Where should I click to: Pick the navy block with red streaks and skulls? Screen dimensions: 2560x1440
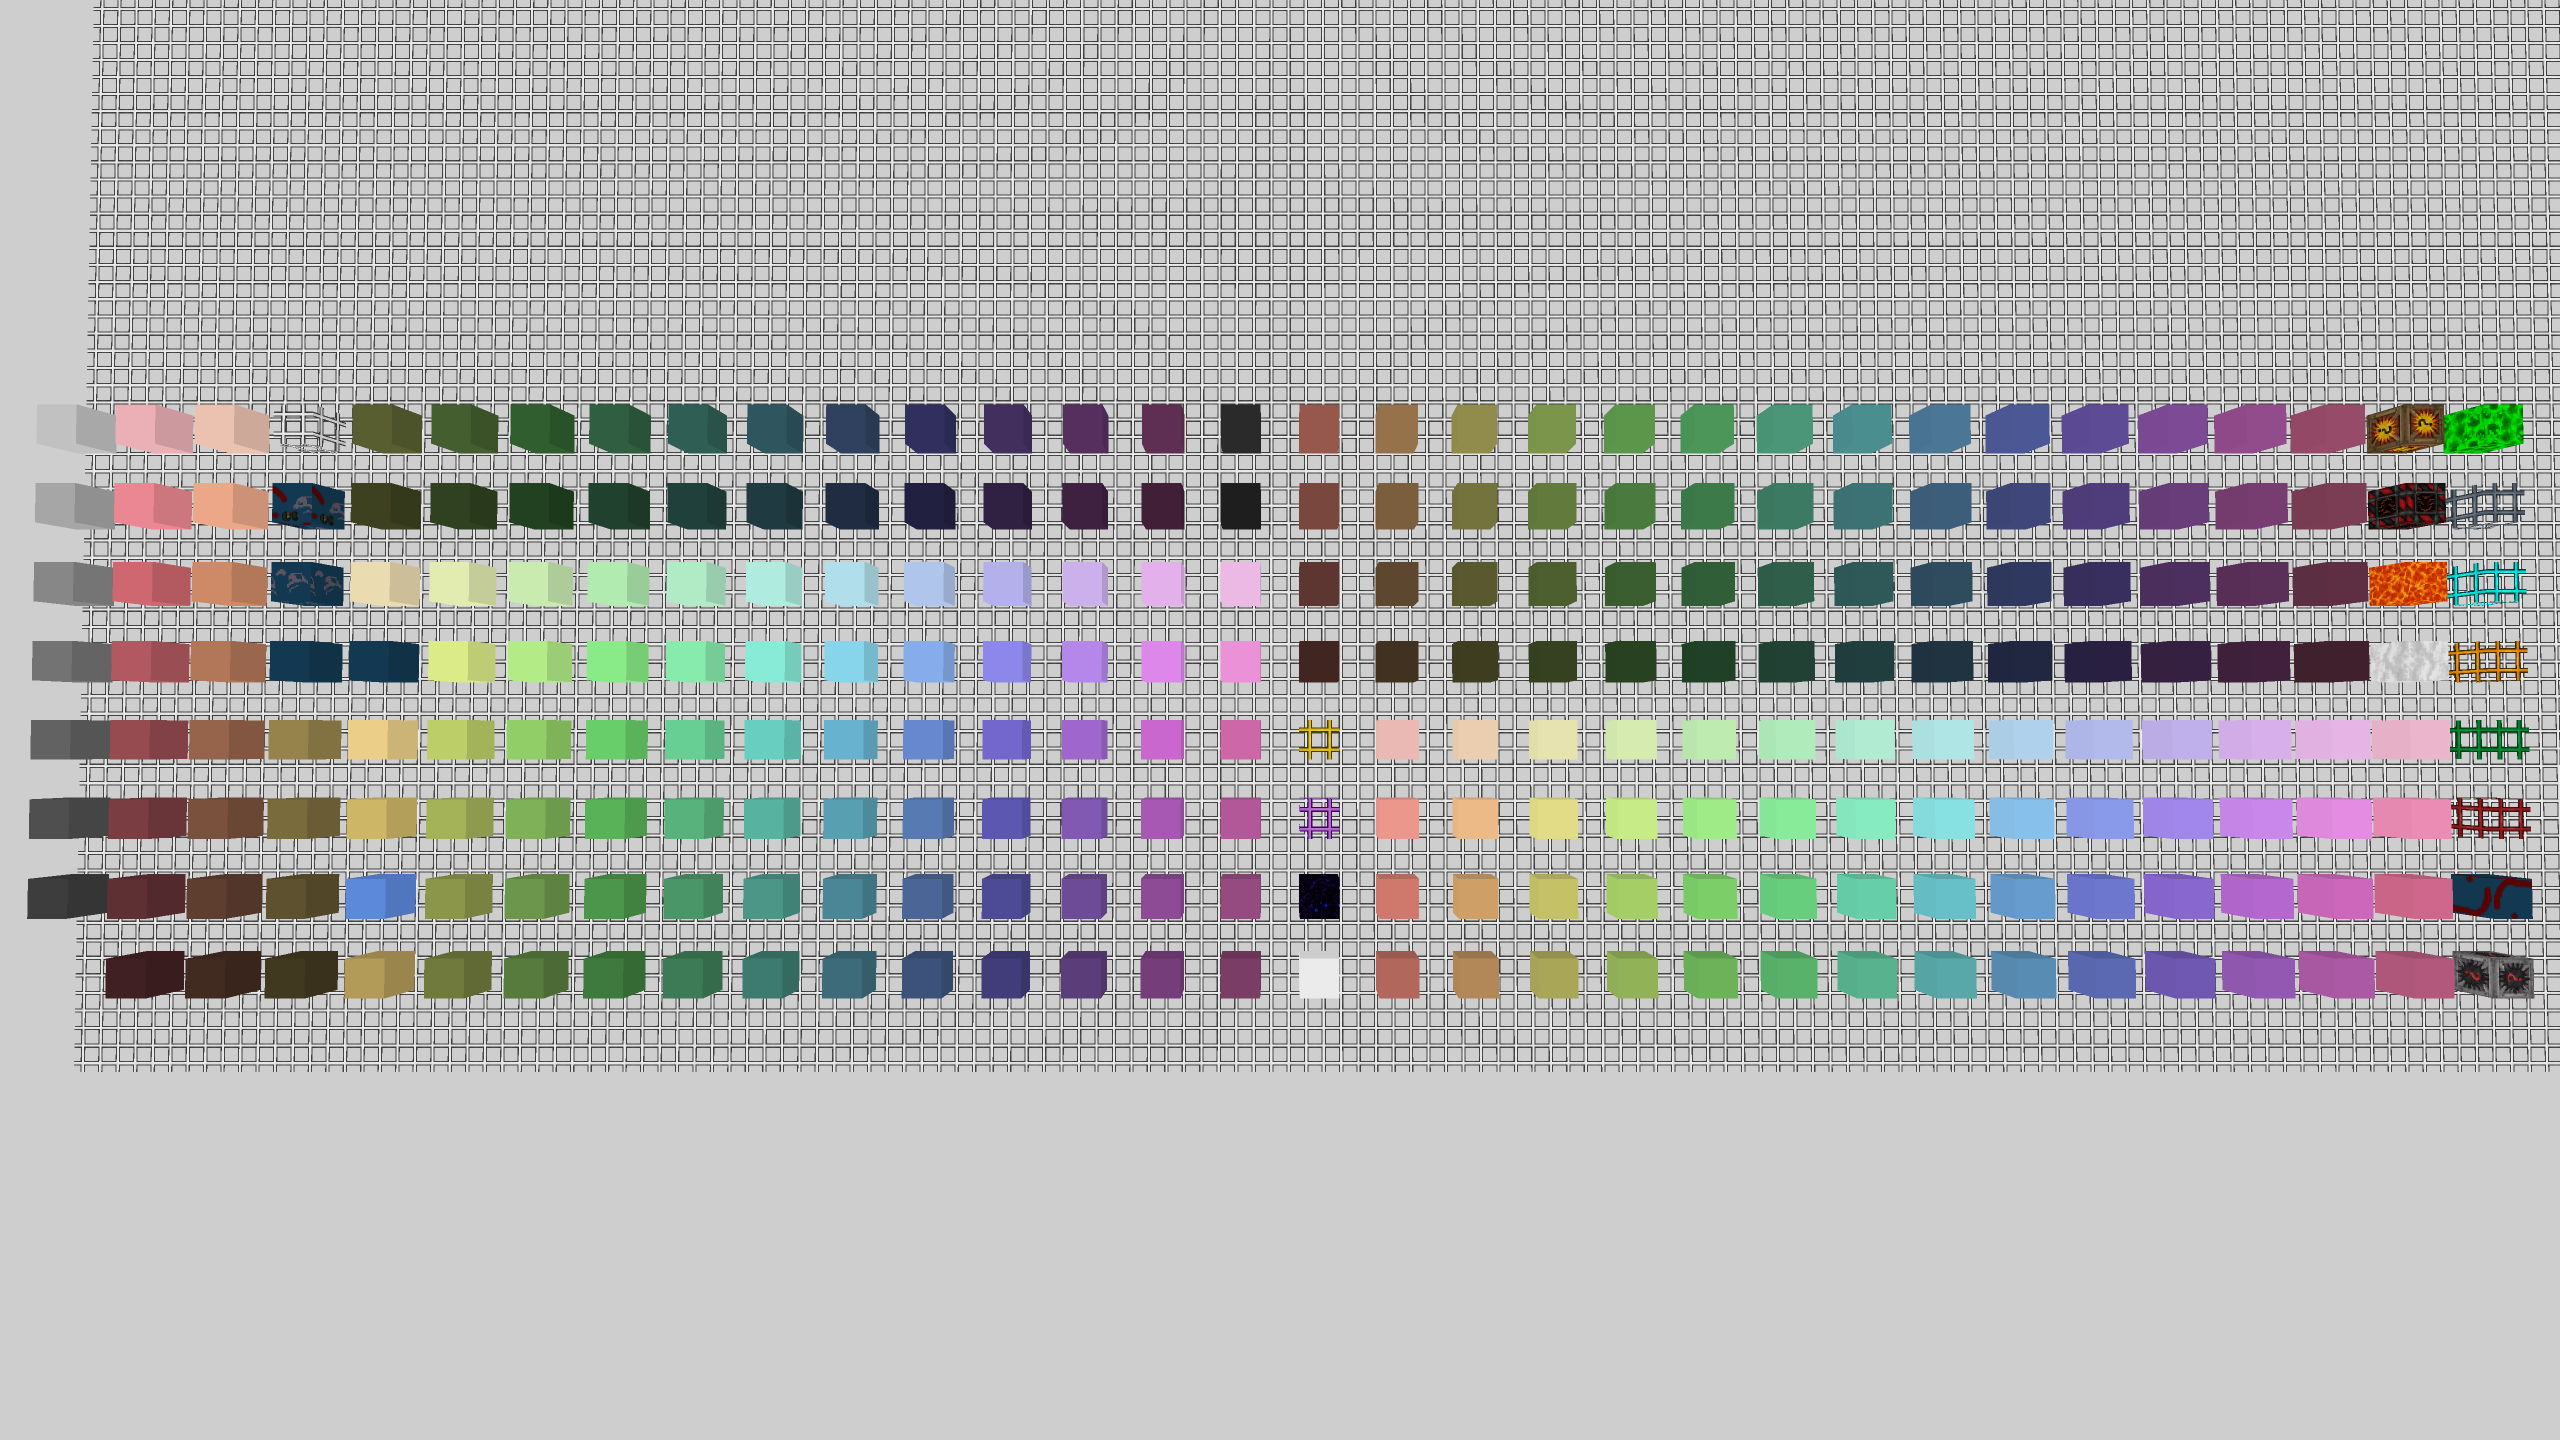[308, 506]
